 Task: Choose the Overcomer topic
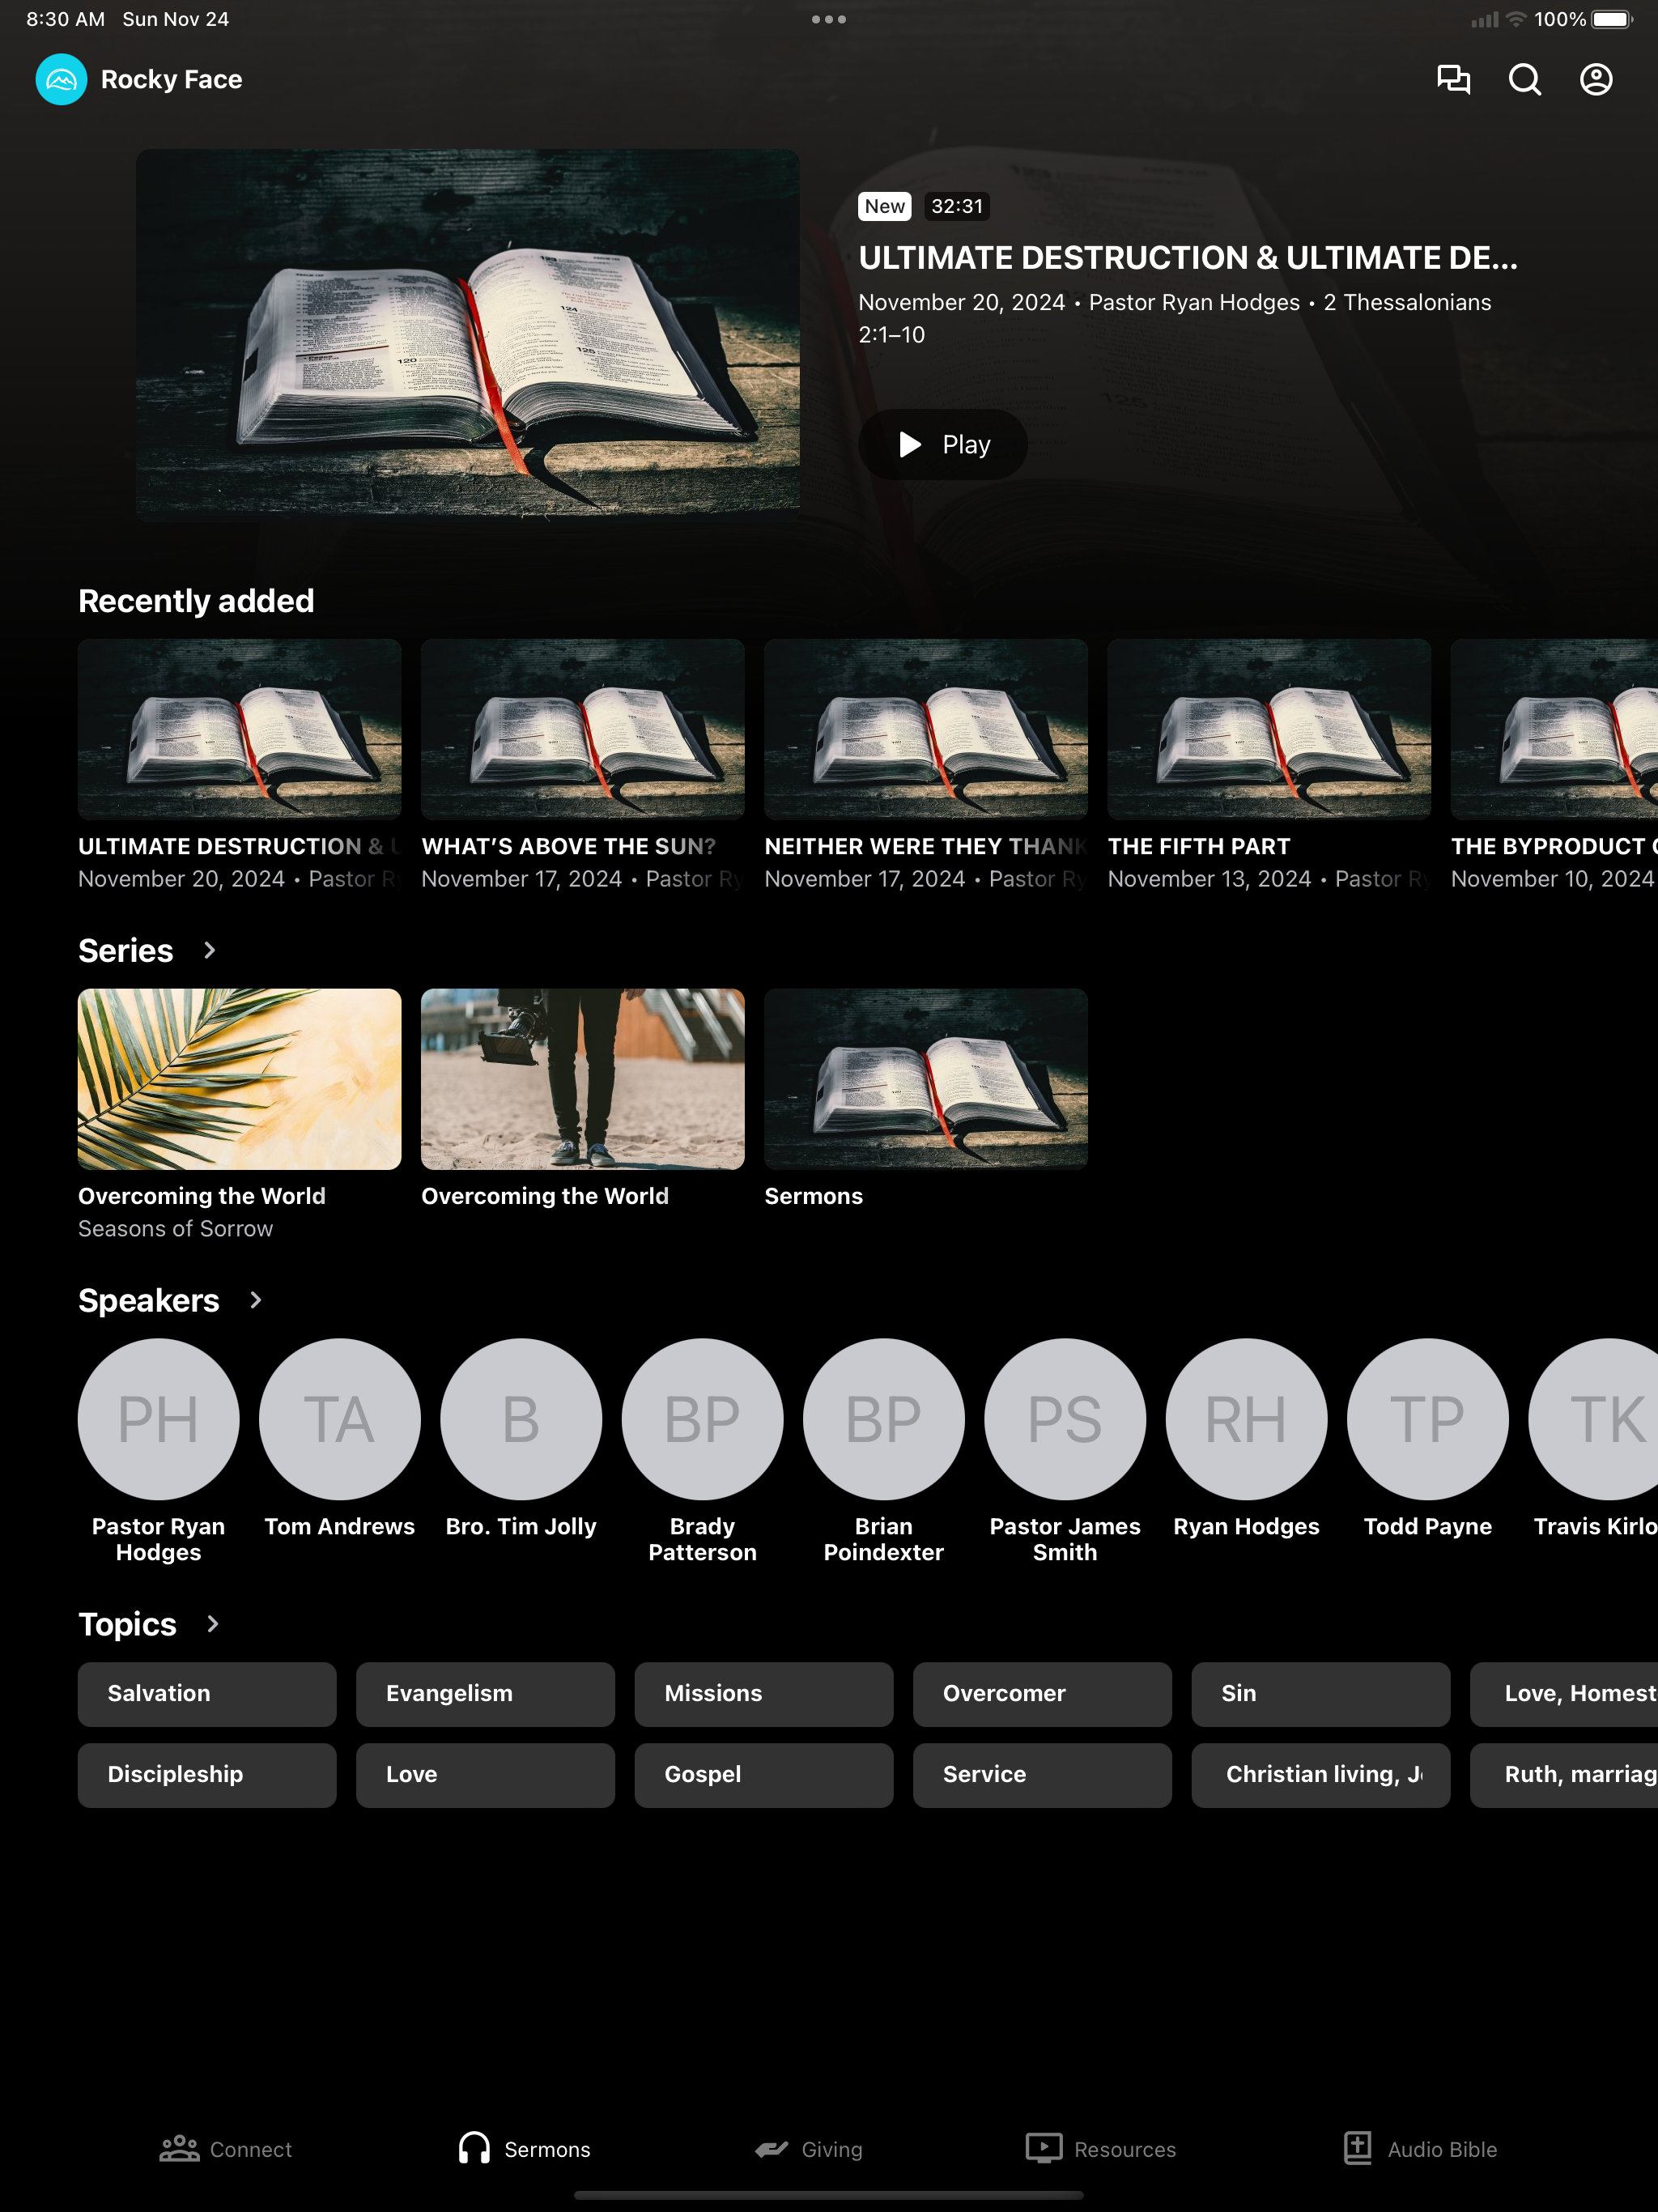[x=1042, y=1694]
